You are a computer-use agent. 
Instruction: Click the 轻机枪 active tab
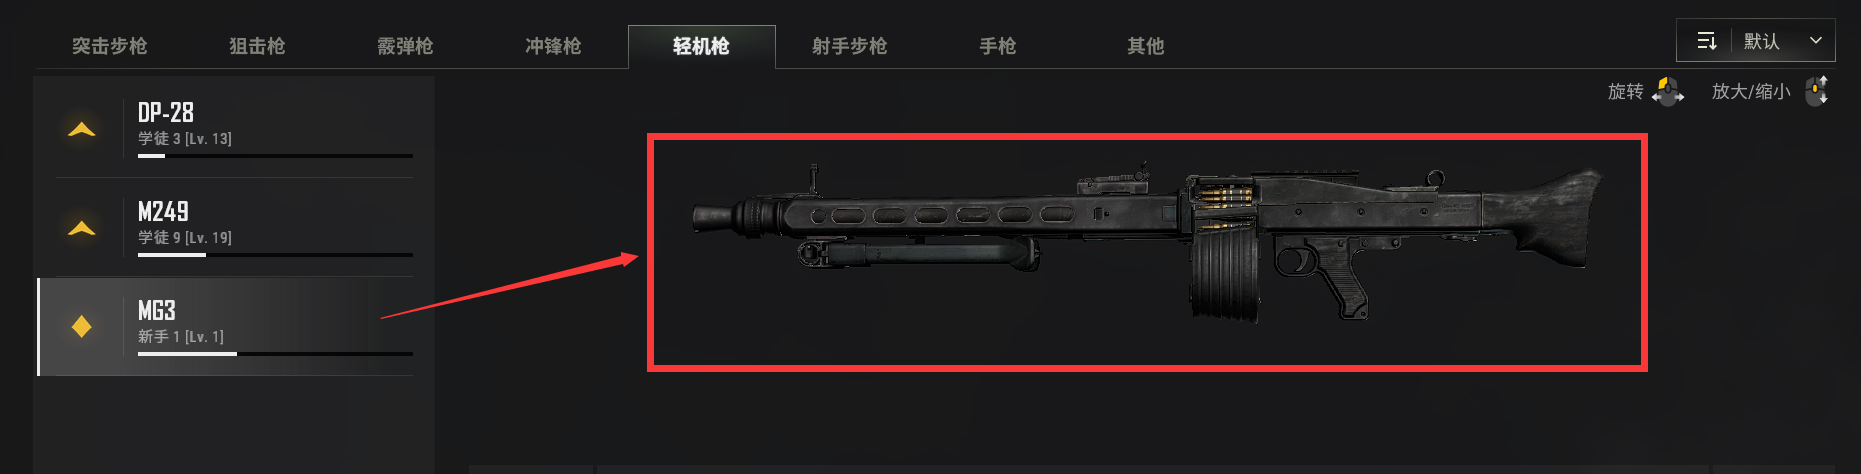[702, 46]
